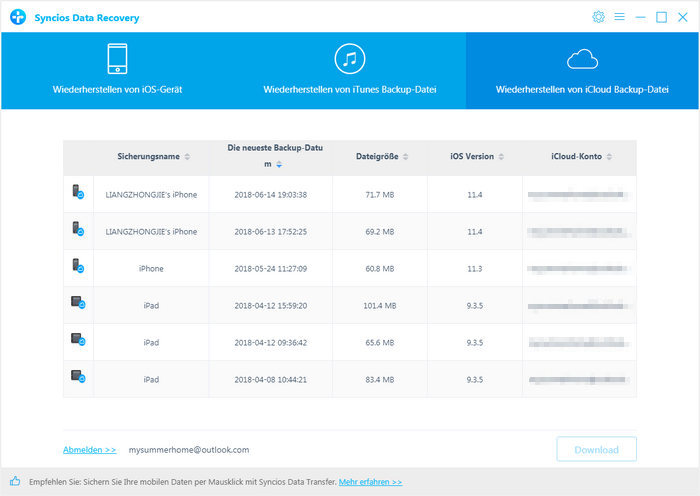Sort by iOS Version column arrow

tap(501, 157)
